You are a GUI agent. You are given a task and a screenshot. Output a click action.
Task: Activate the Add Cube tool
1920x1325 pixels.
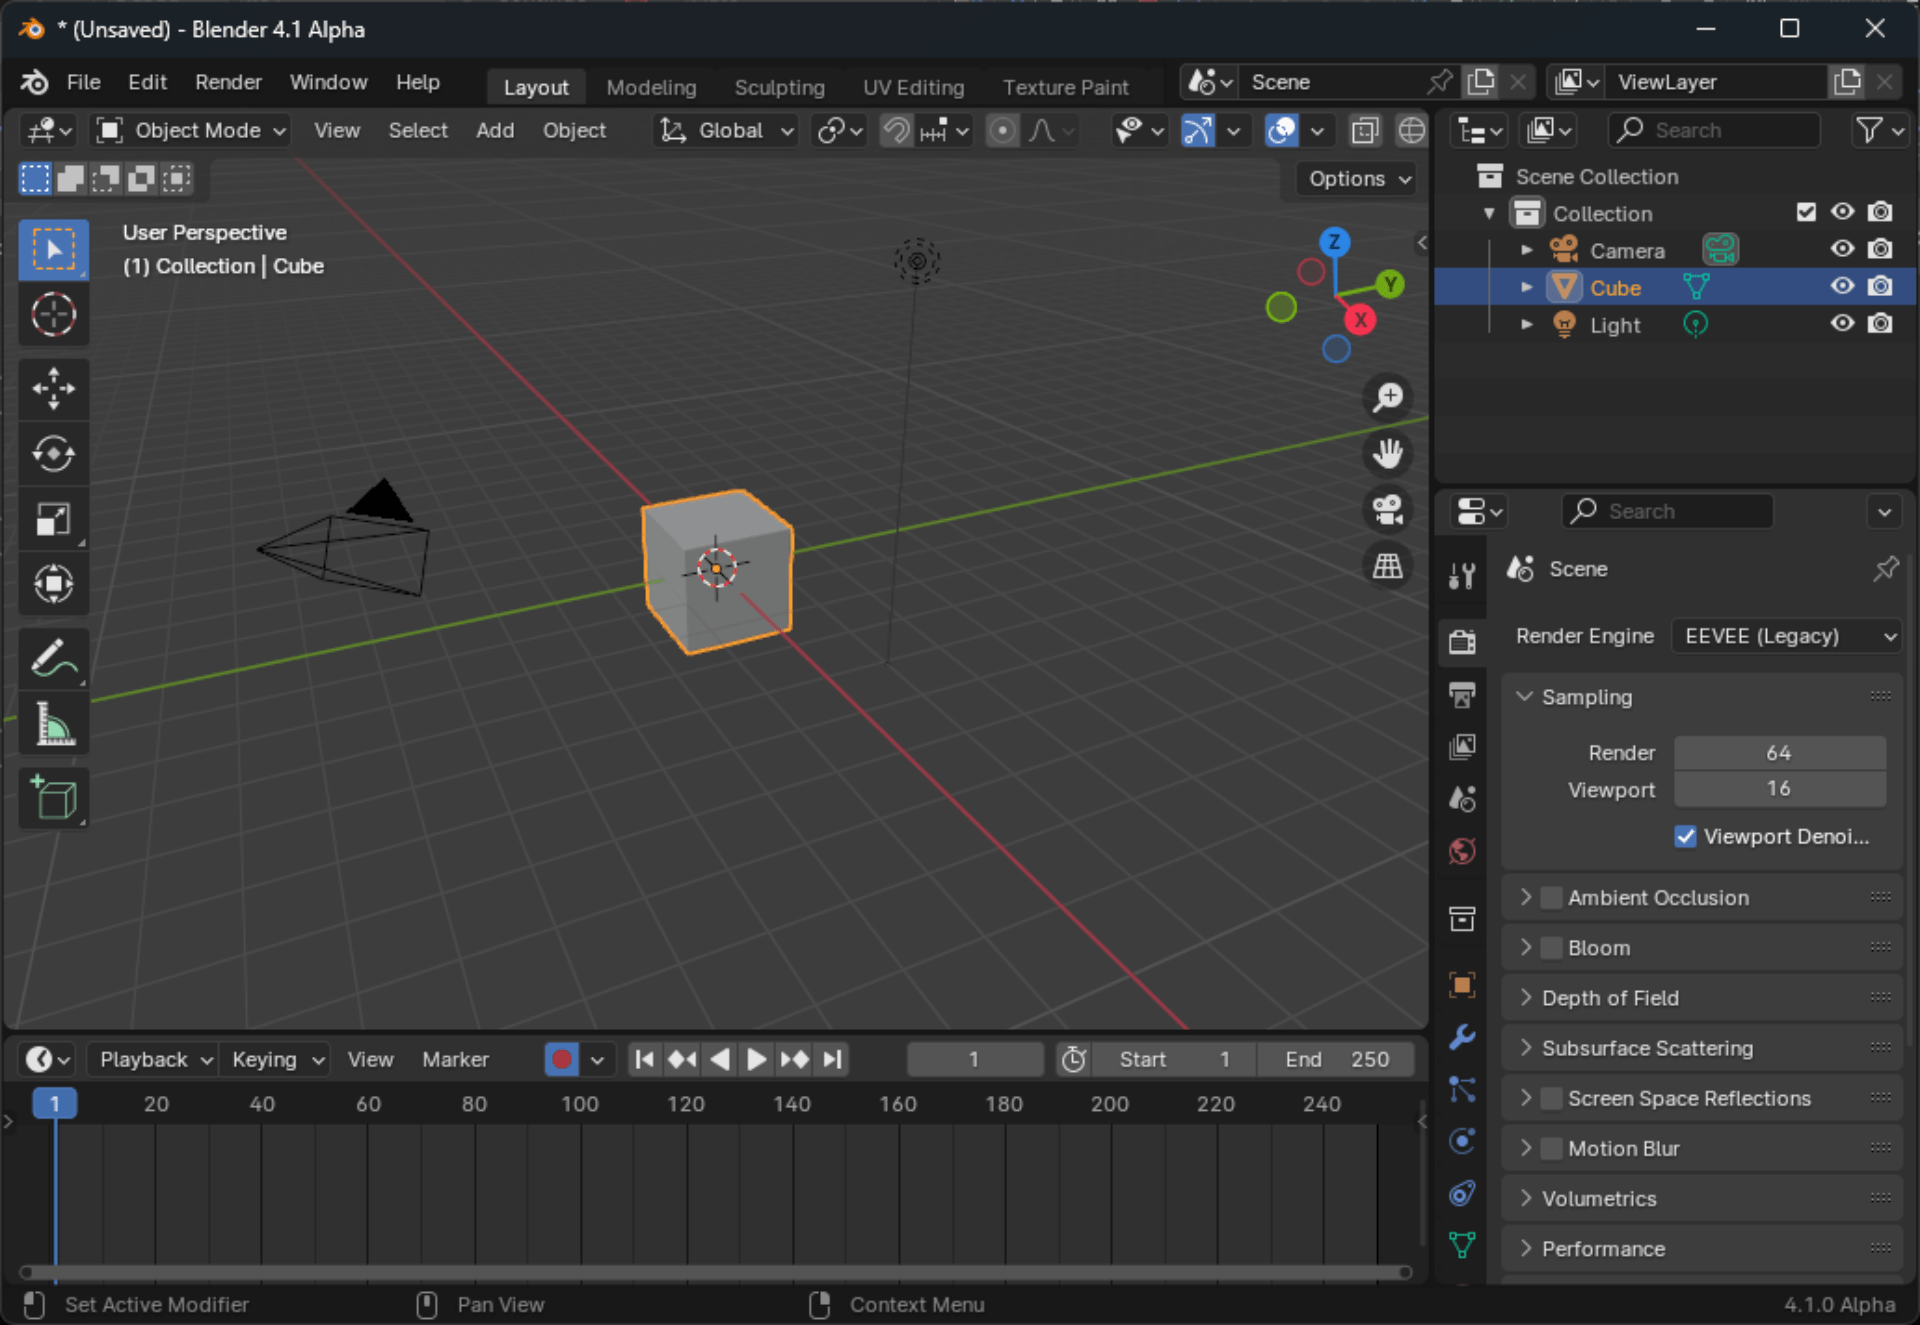coord(53,797)
